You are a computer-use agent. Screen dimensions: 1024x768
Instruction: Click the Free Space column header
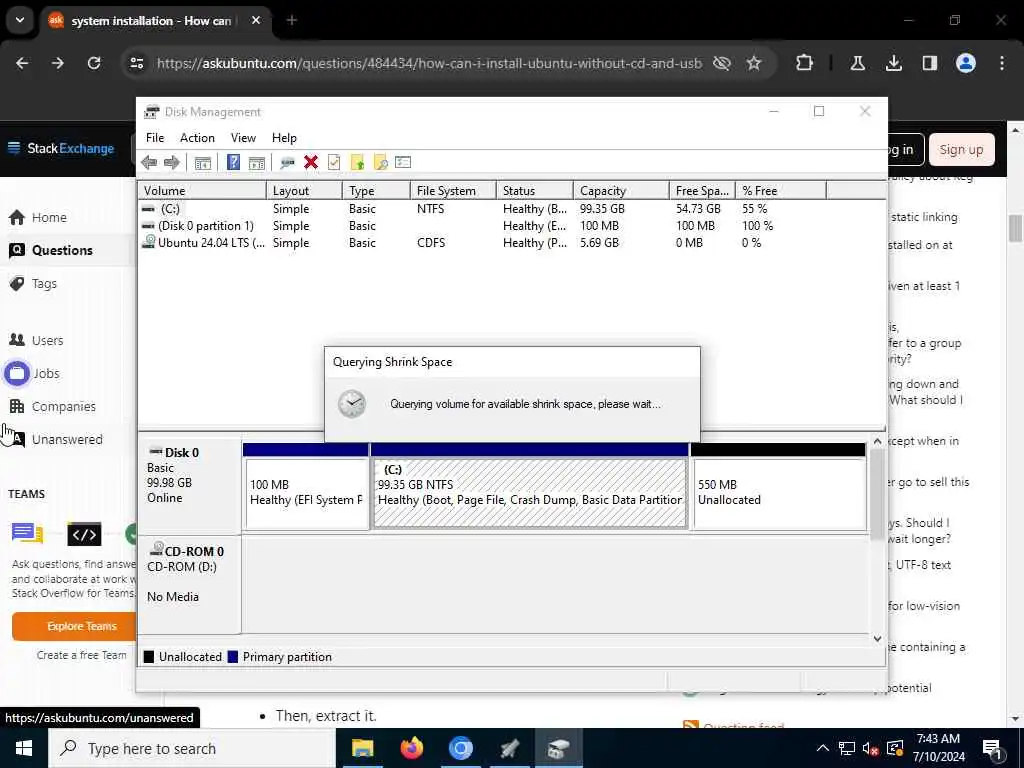pyautogui.click(x=702, y=191)
